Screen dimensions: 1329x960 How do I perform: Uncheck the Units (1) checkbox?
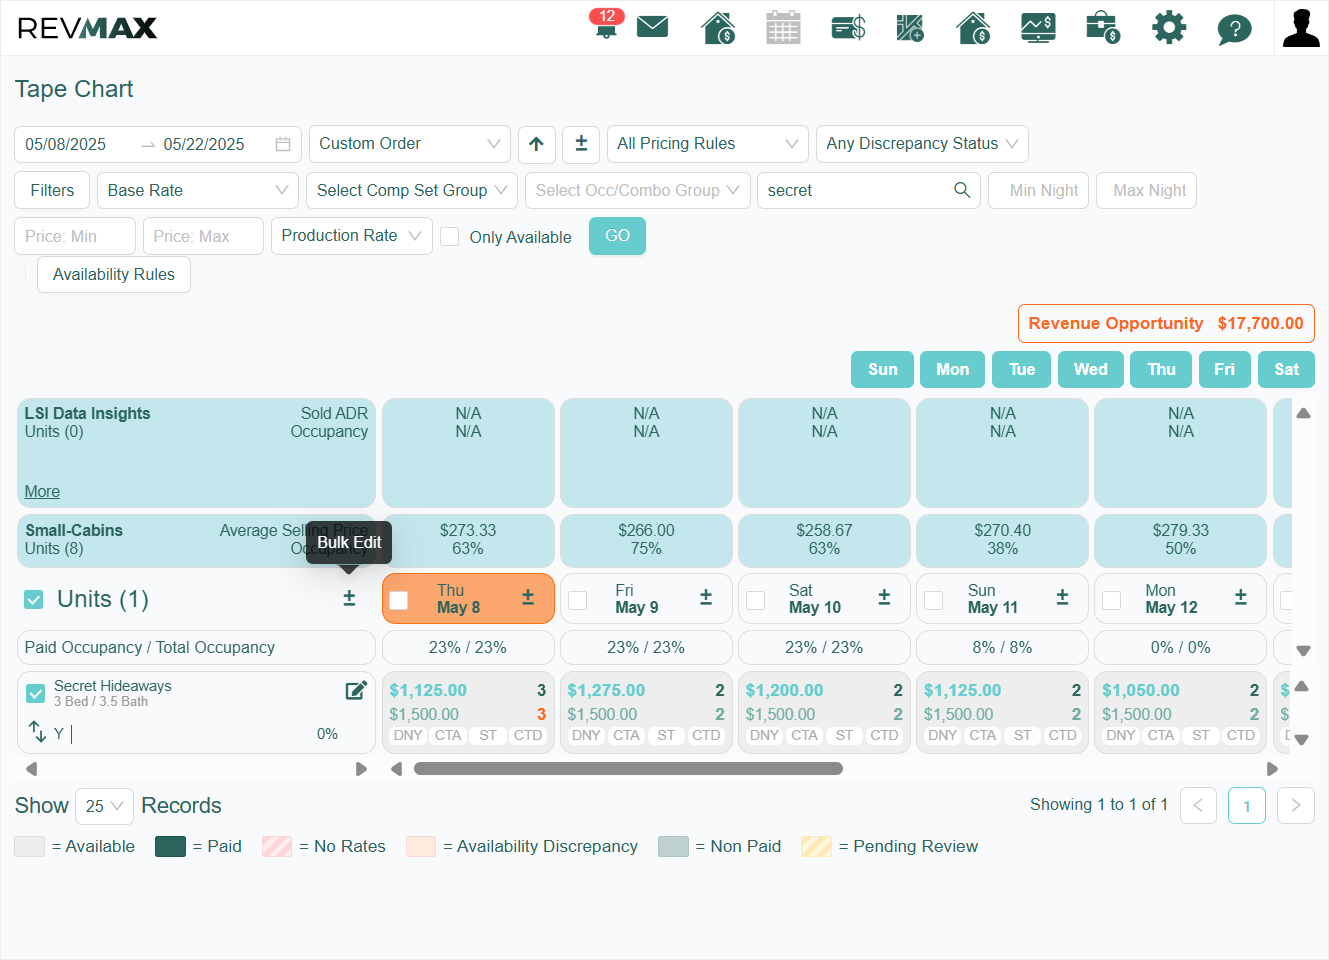[x=34, y=599]
